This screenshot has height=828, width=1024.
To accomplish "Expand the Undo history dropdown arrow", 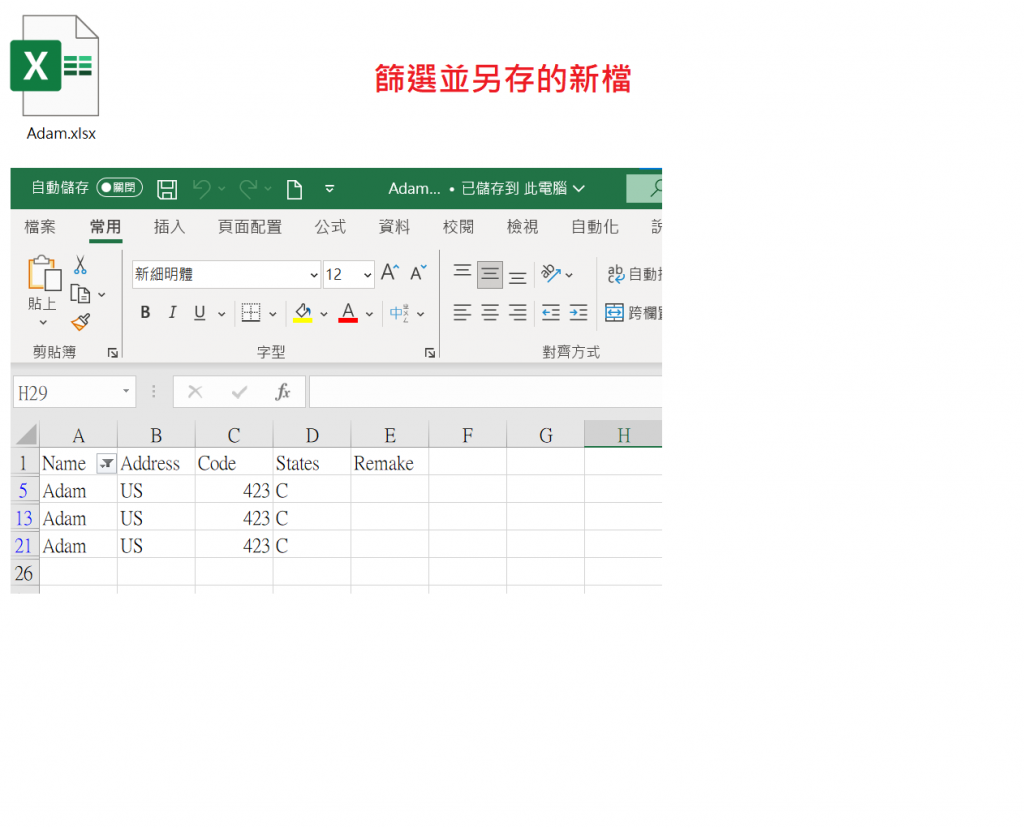I will (x=221, y=189).
